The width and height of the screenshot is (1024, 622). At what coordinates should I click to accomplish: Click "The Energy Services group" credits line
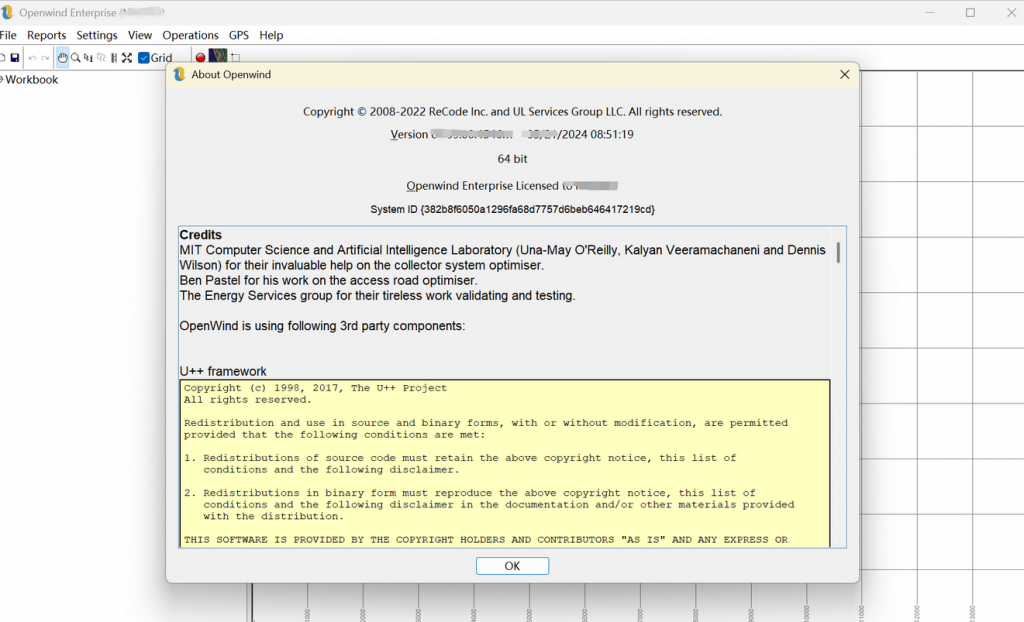377,295
